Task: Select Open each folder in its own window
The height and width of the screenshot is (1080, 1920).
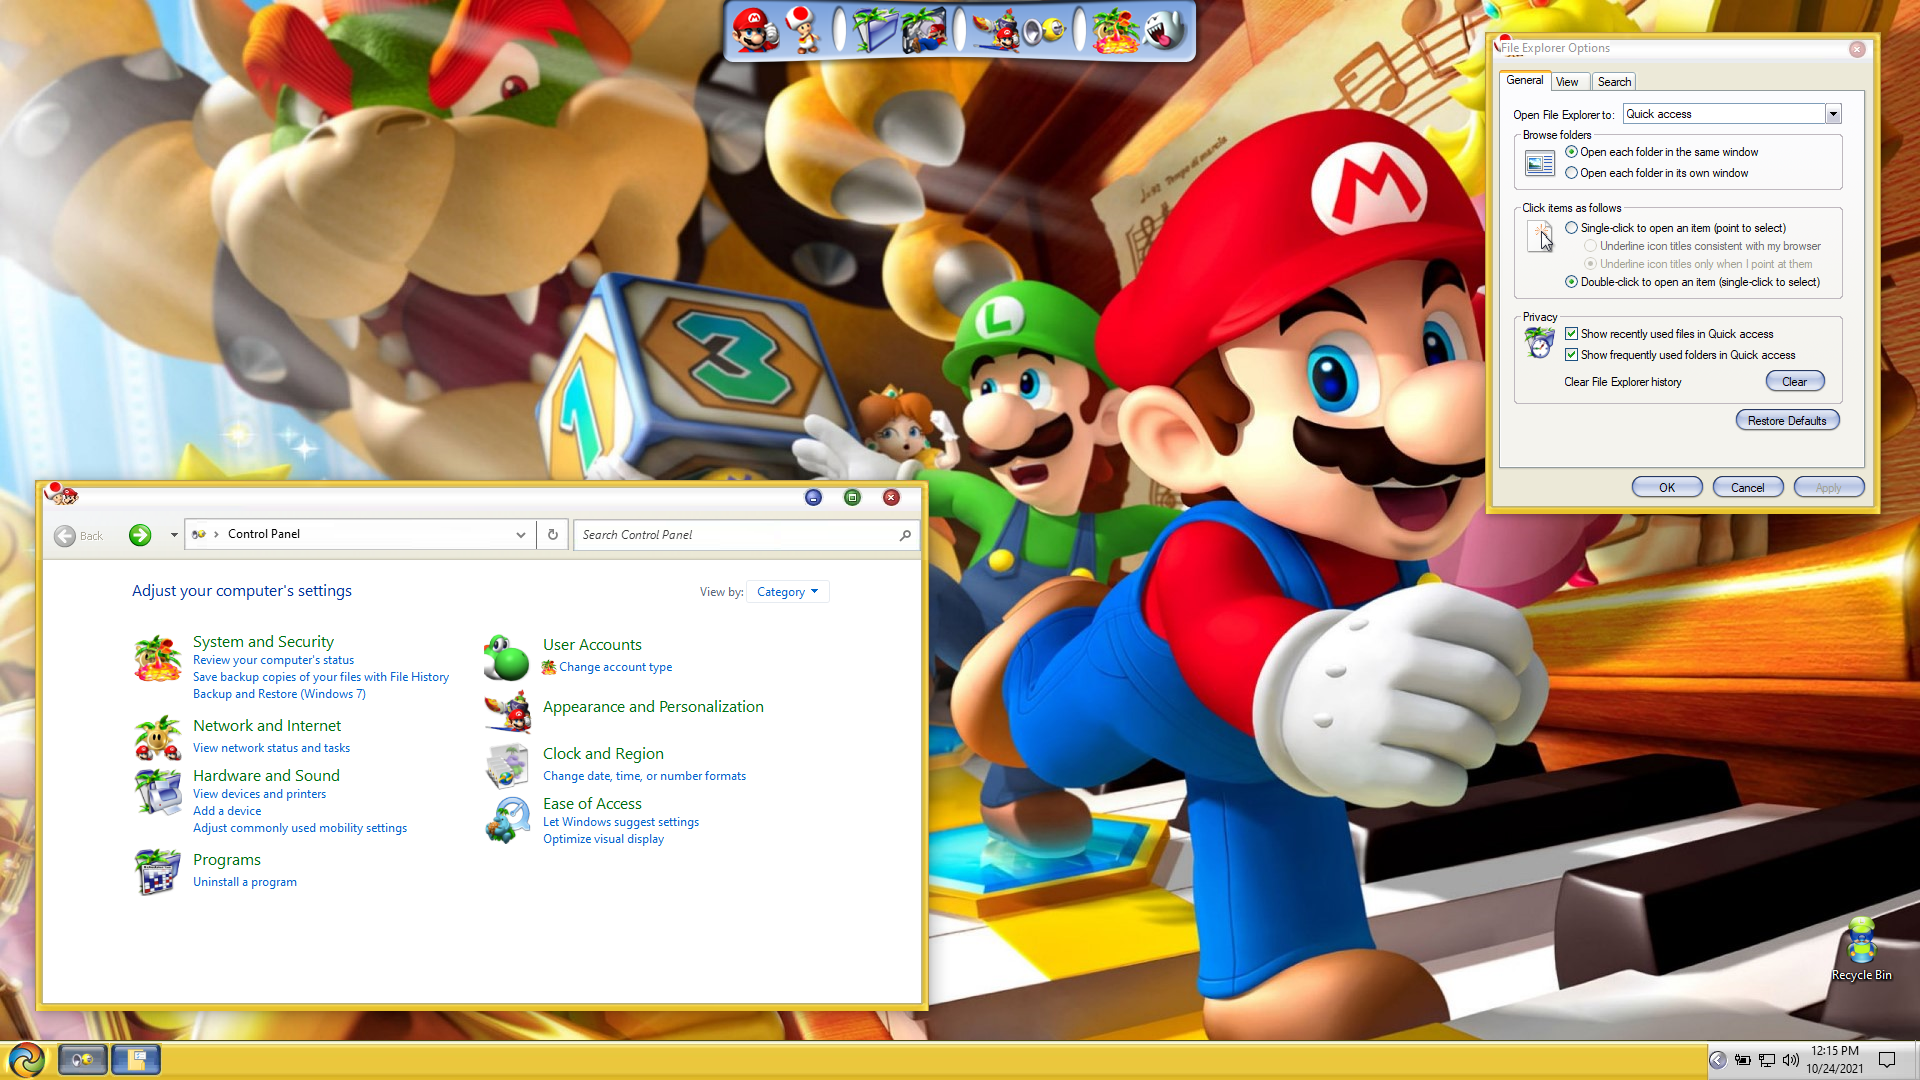Action: 1572,173
